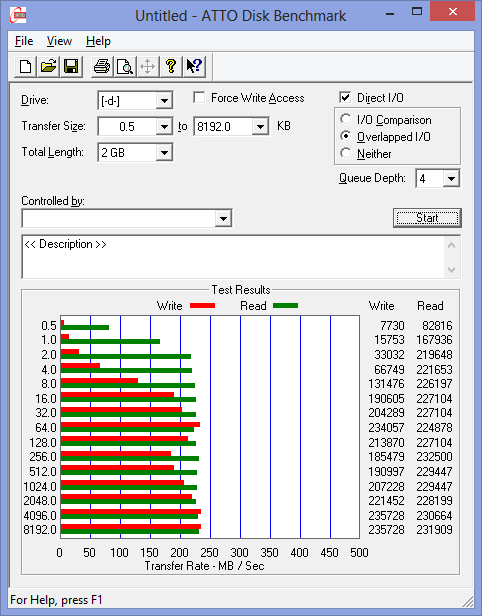
Task: Uncheck the Direct I/O checkbox
Action: click(345, 97)
